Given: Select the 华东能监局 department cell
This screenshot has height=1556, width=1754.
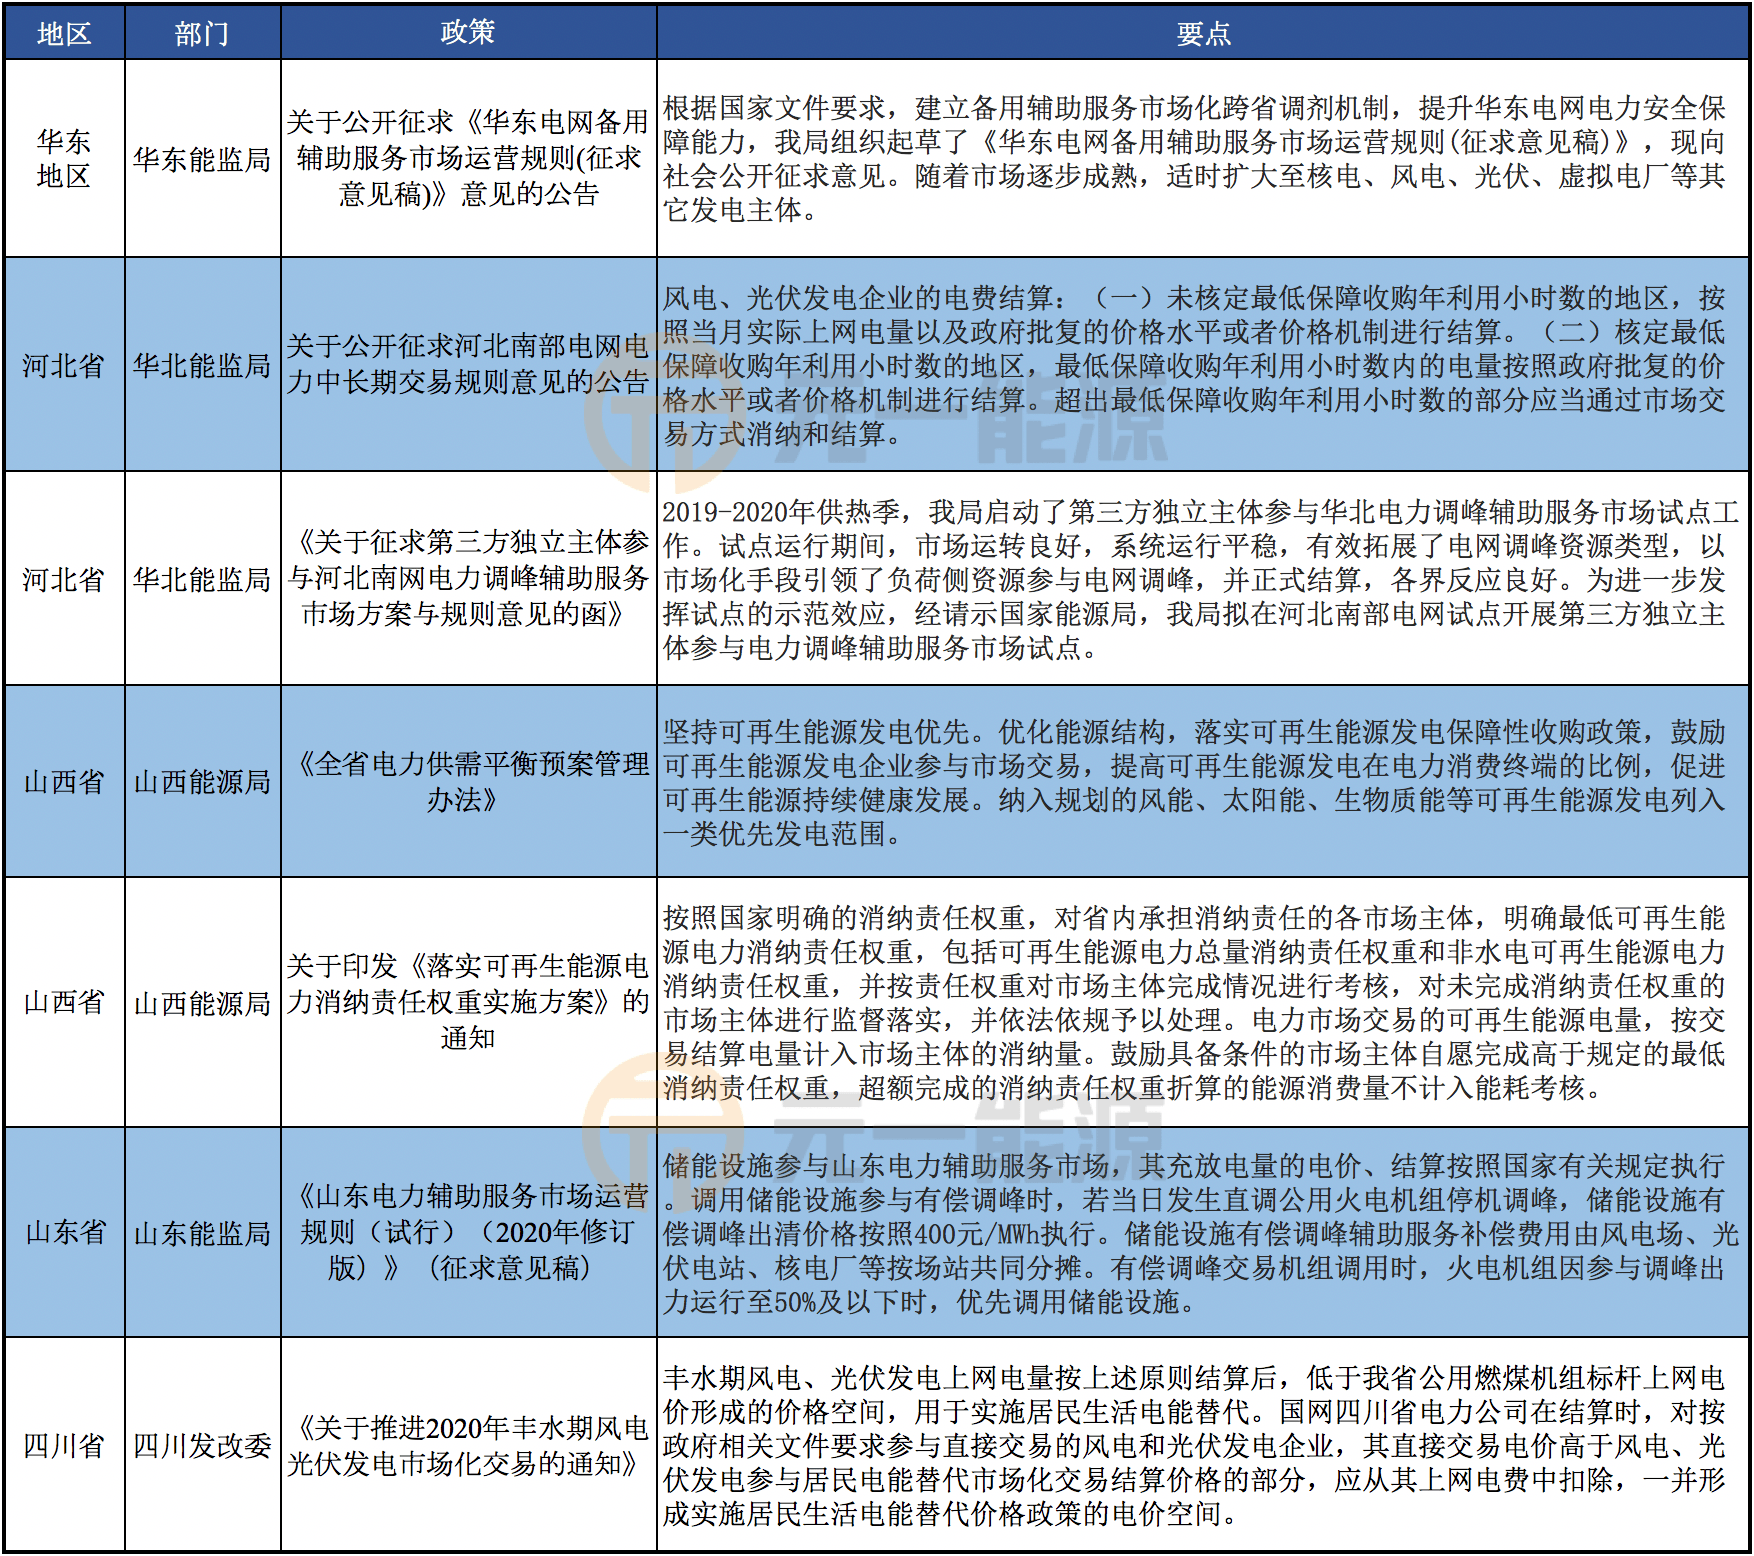Looking at the screenshot, I should [202, 159].
